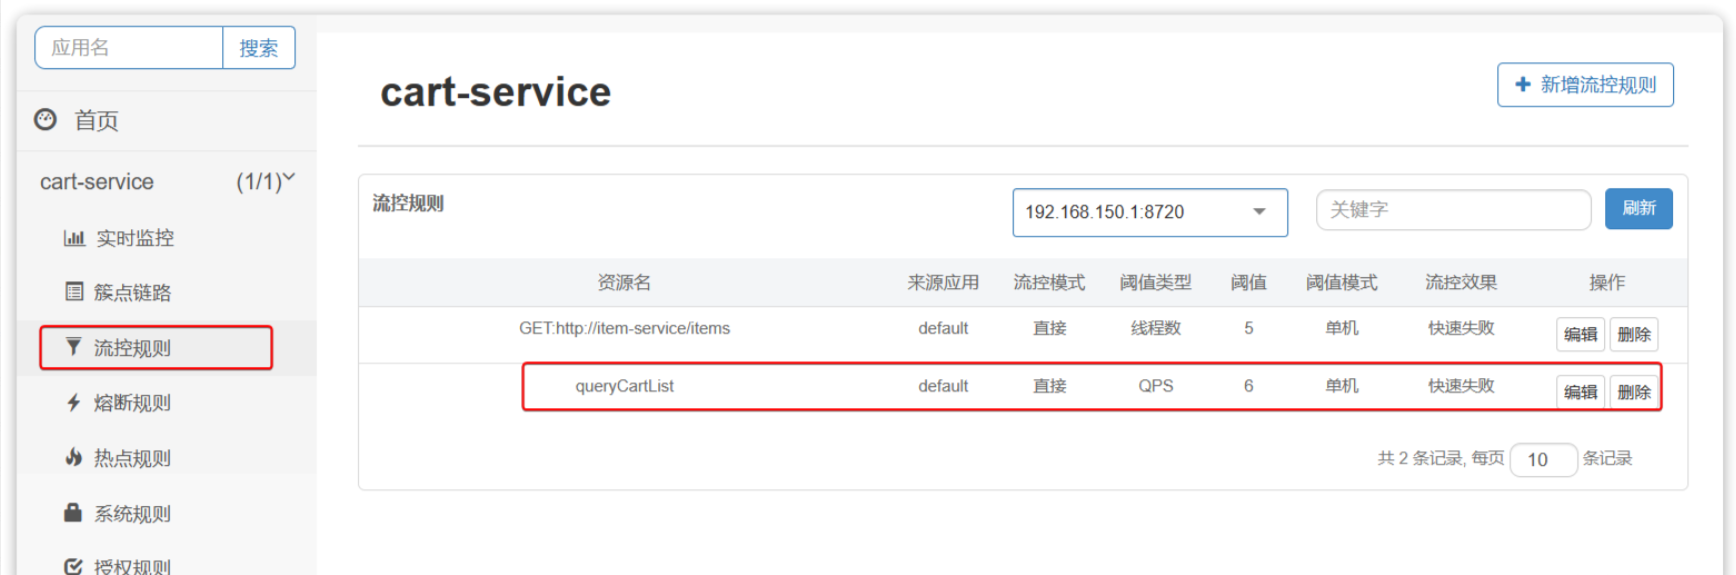Click the lightning bolt icon for 熔断规则
This screenshot has height=575, width=1736.
[73, 403]
